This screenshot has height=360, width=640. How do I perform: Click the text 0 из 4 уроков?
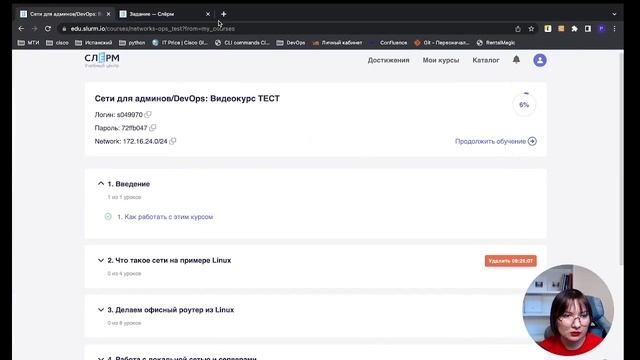point(124,273)
